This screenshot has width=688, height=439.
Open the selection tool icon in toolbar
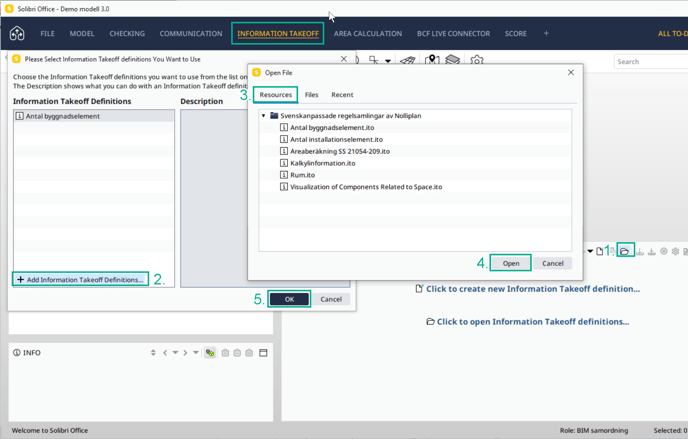[x=373, y=60]
